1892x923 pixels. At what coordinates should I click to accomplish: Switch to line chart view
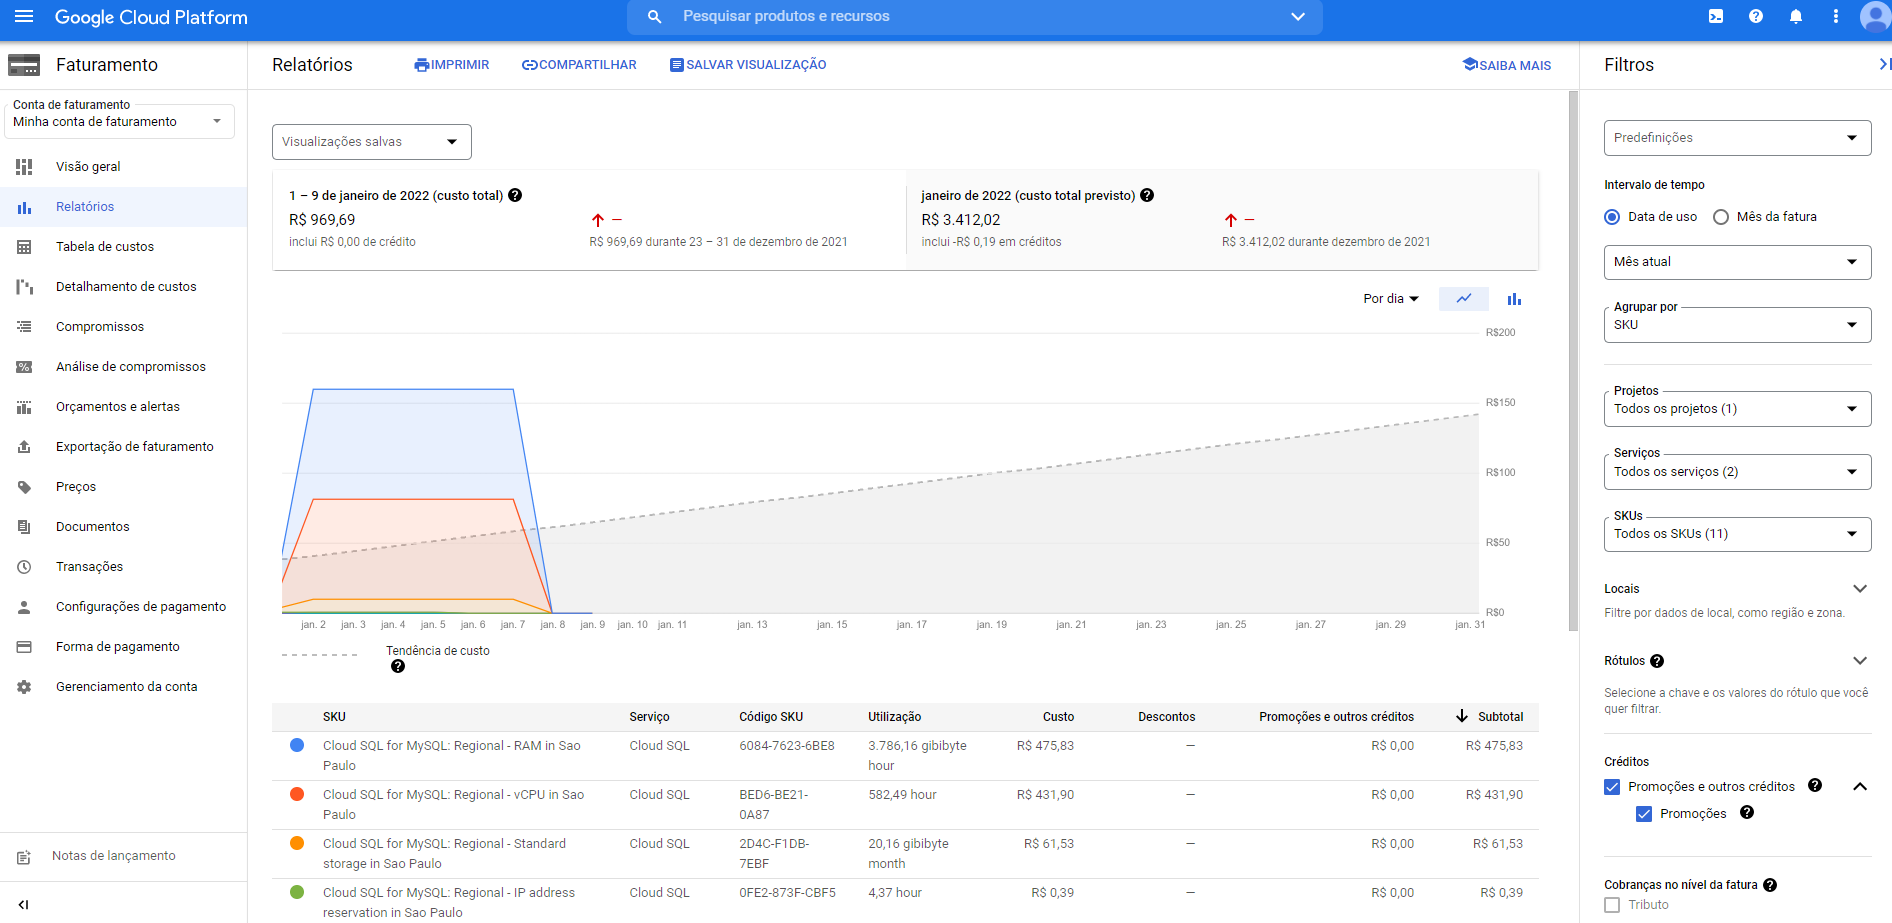(1464, 299)
